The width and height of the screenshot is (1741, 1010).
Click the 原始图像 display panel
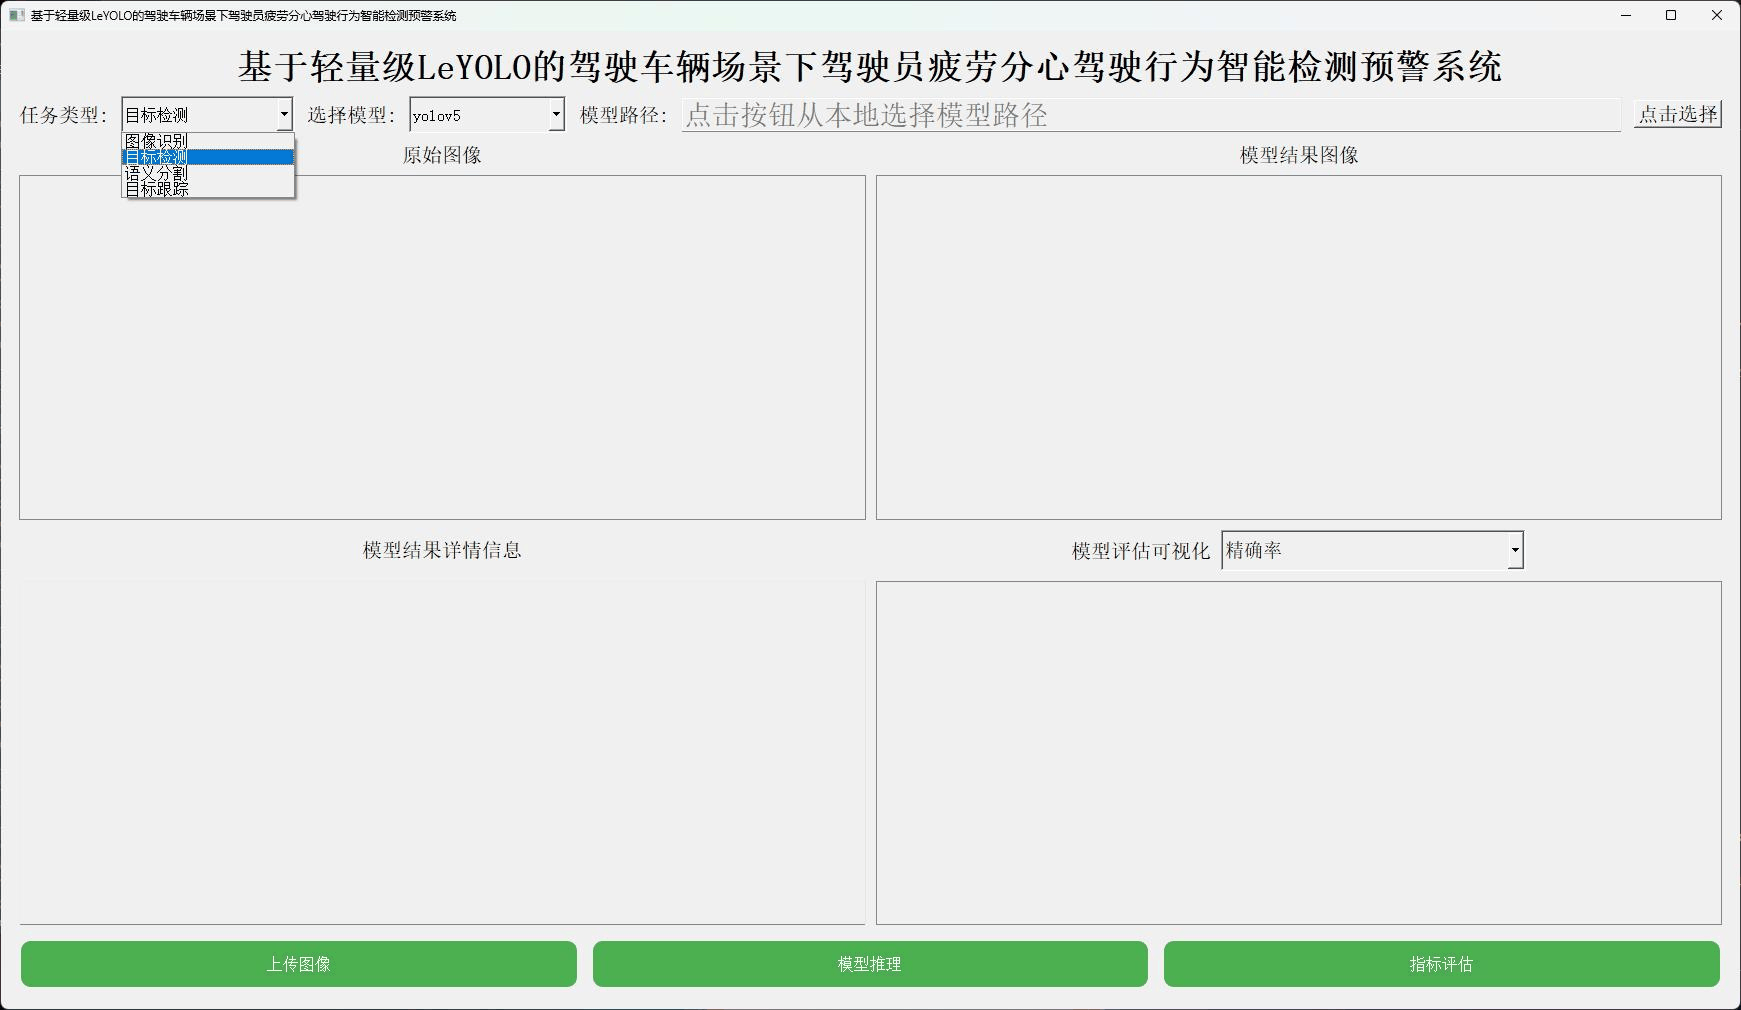(442, 347)
